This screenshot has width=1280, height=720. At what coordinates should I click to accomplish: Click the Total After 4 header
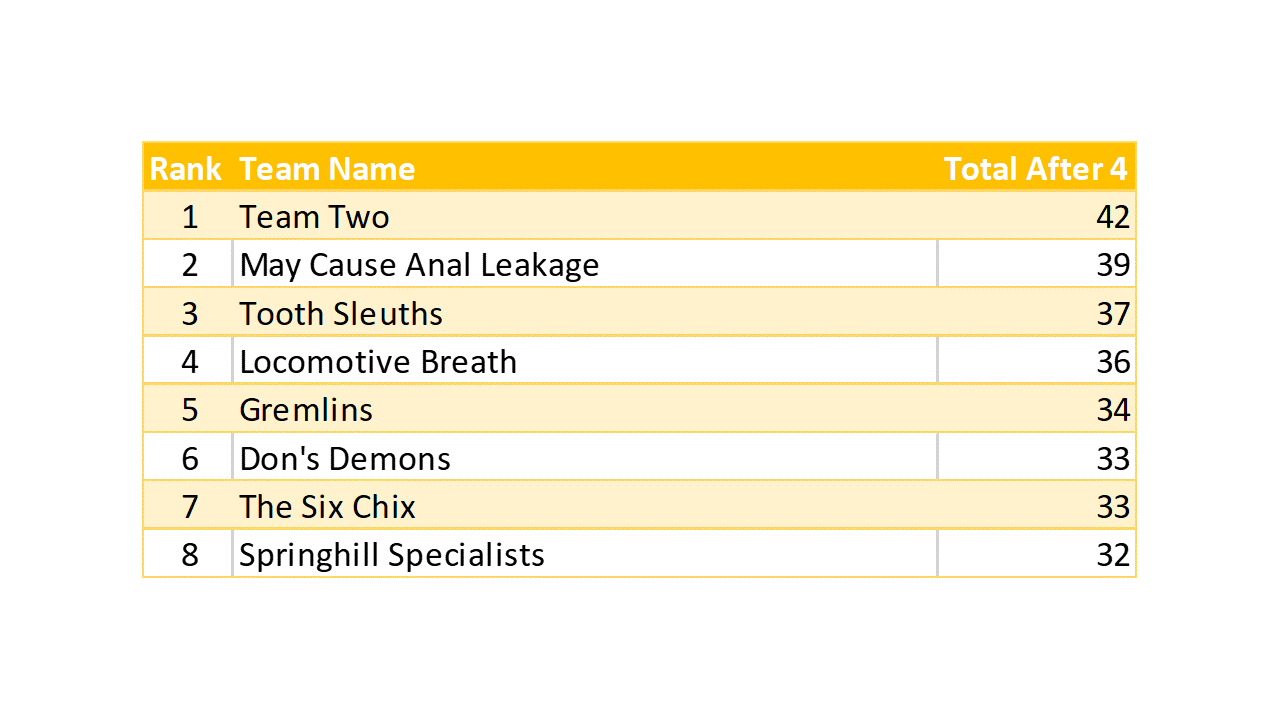pos(1035,169)
